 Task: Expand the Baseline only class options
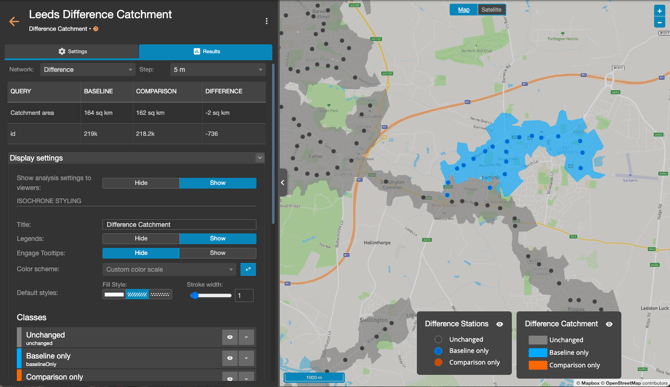pos(247,358)
